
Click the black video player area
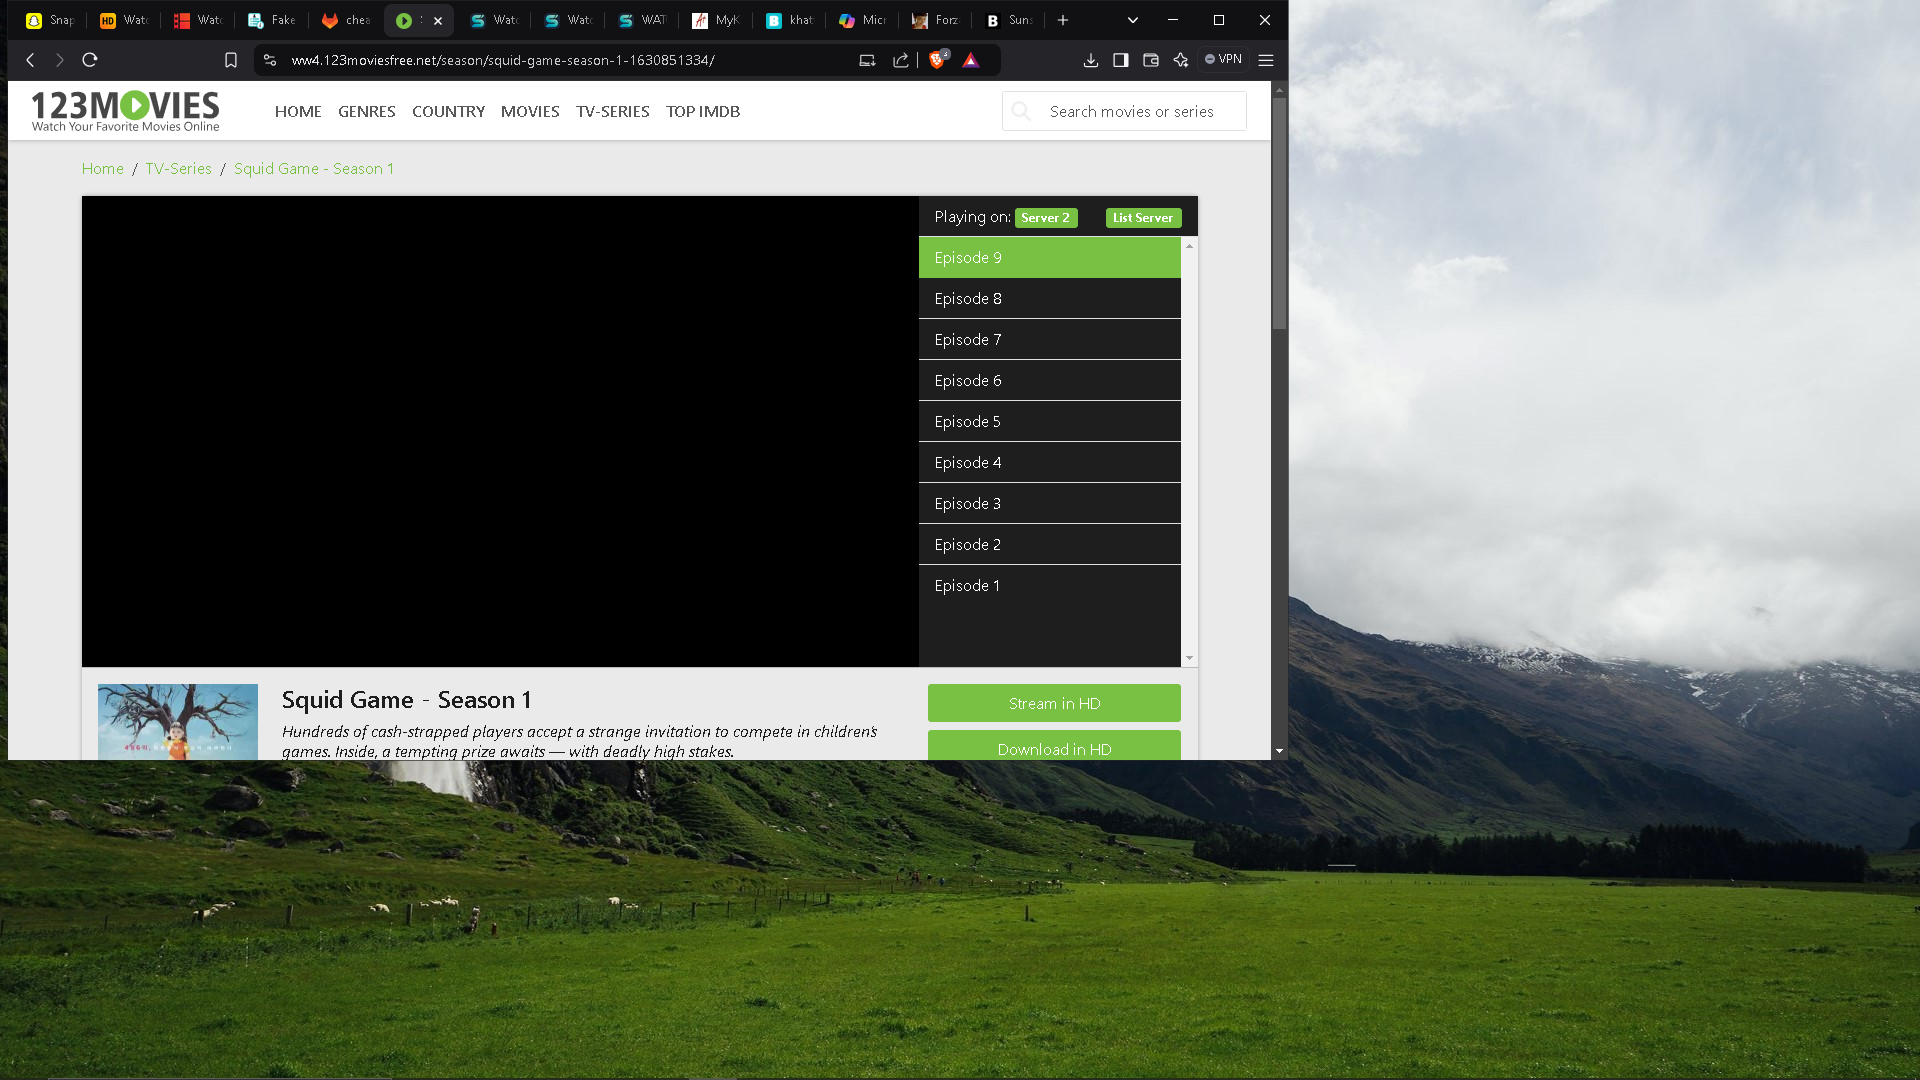[500, 431]
